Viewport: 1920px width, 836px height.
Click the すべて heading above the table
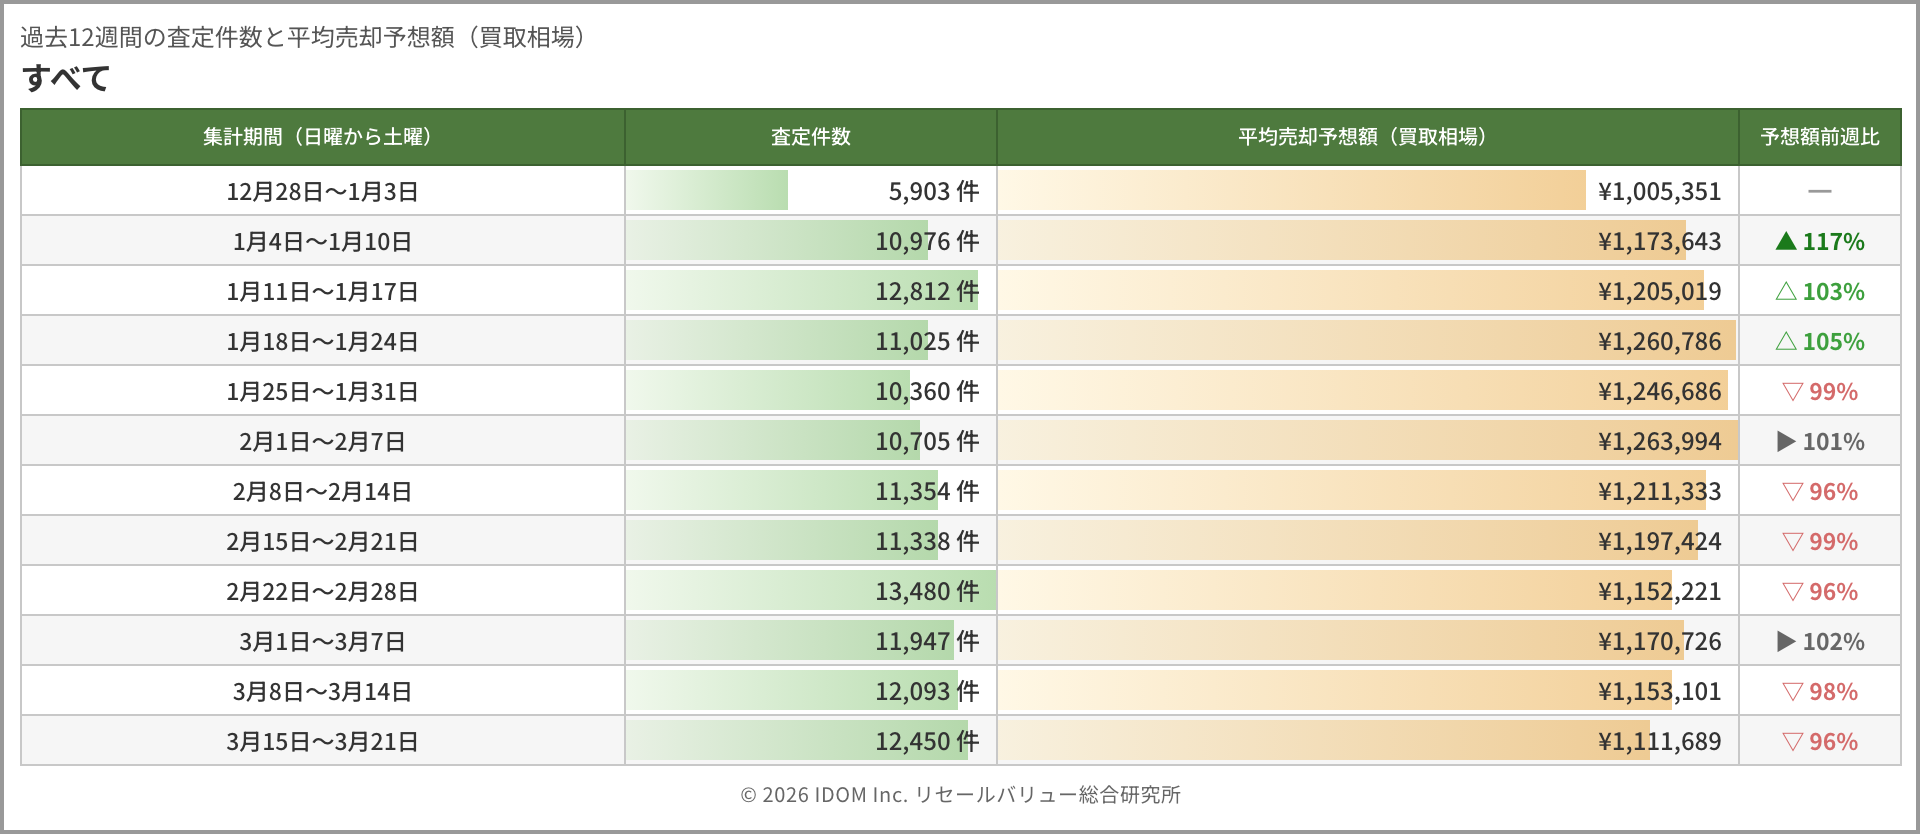66,78
